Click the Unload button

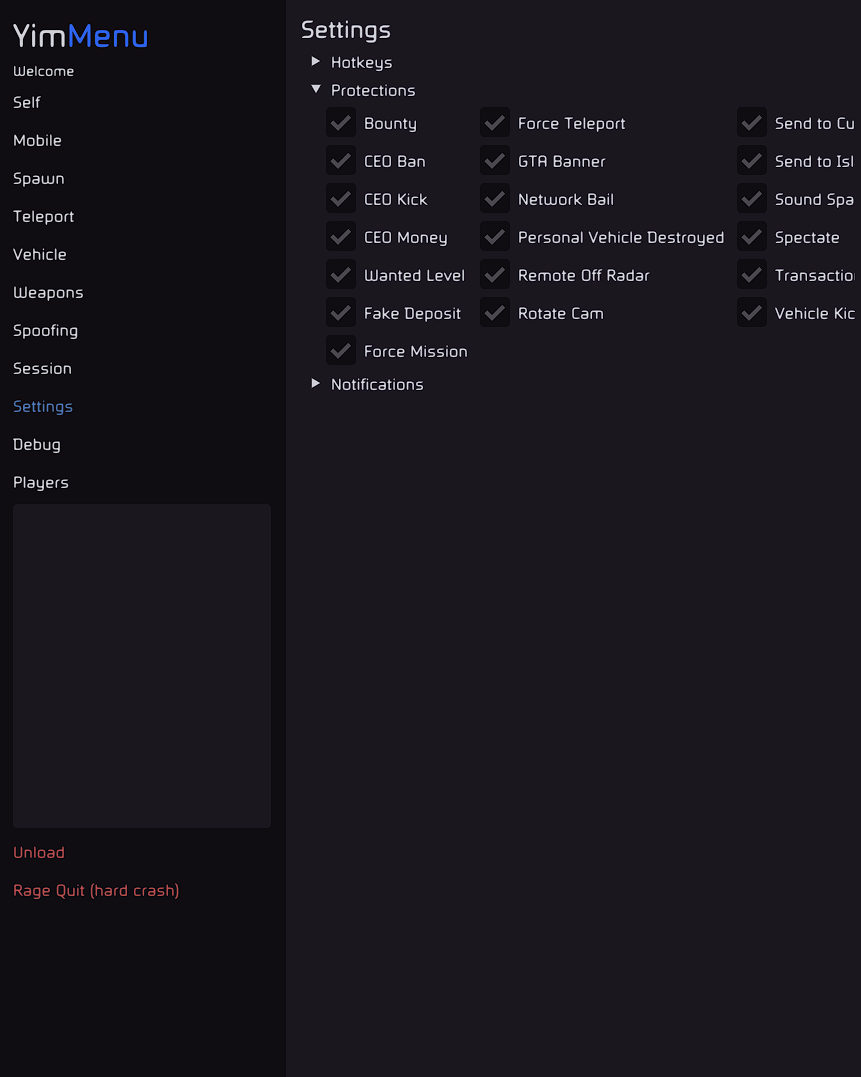(x=38, y=852)
